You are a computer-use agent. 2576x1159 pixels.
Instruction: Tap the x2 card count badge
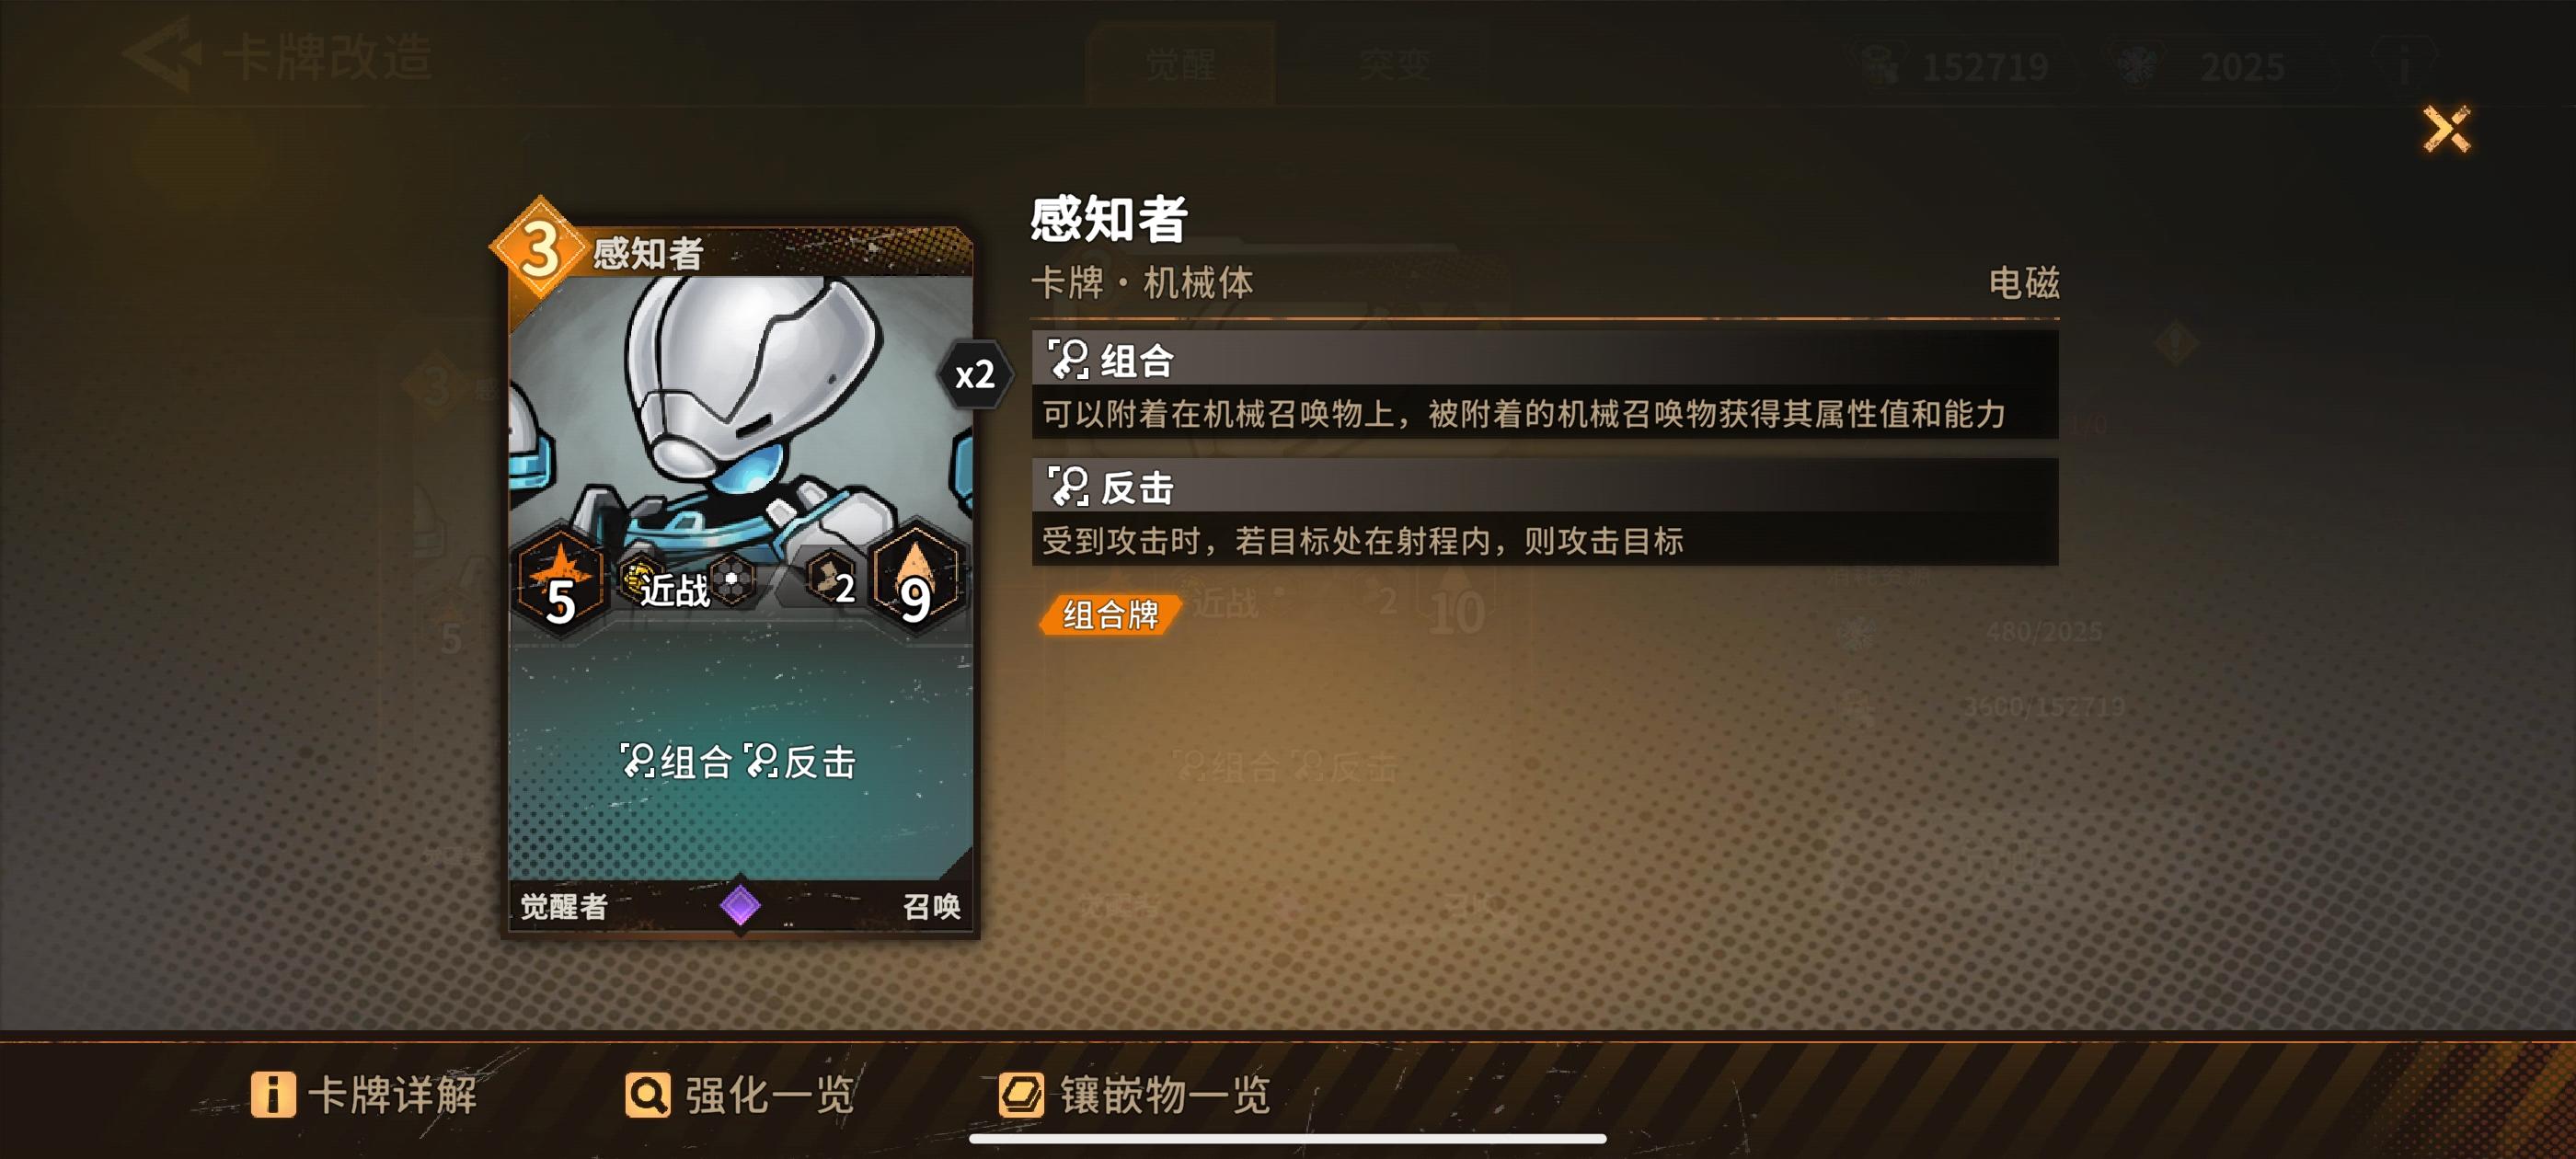pos(975,375)
